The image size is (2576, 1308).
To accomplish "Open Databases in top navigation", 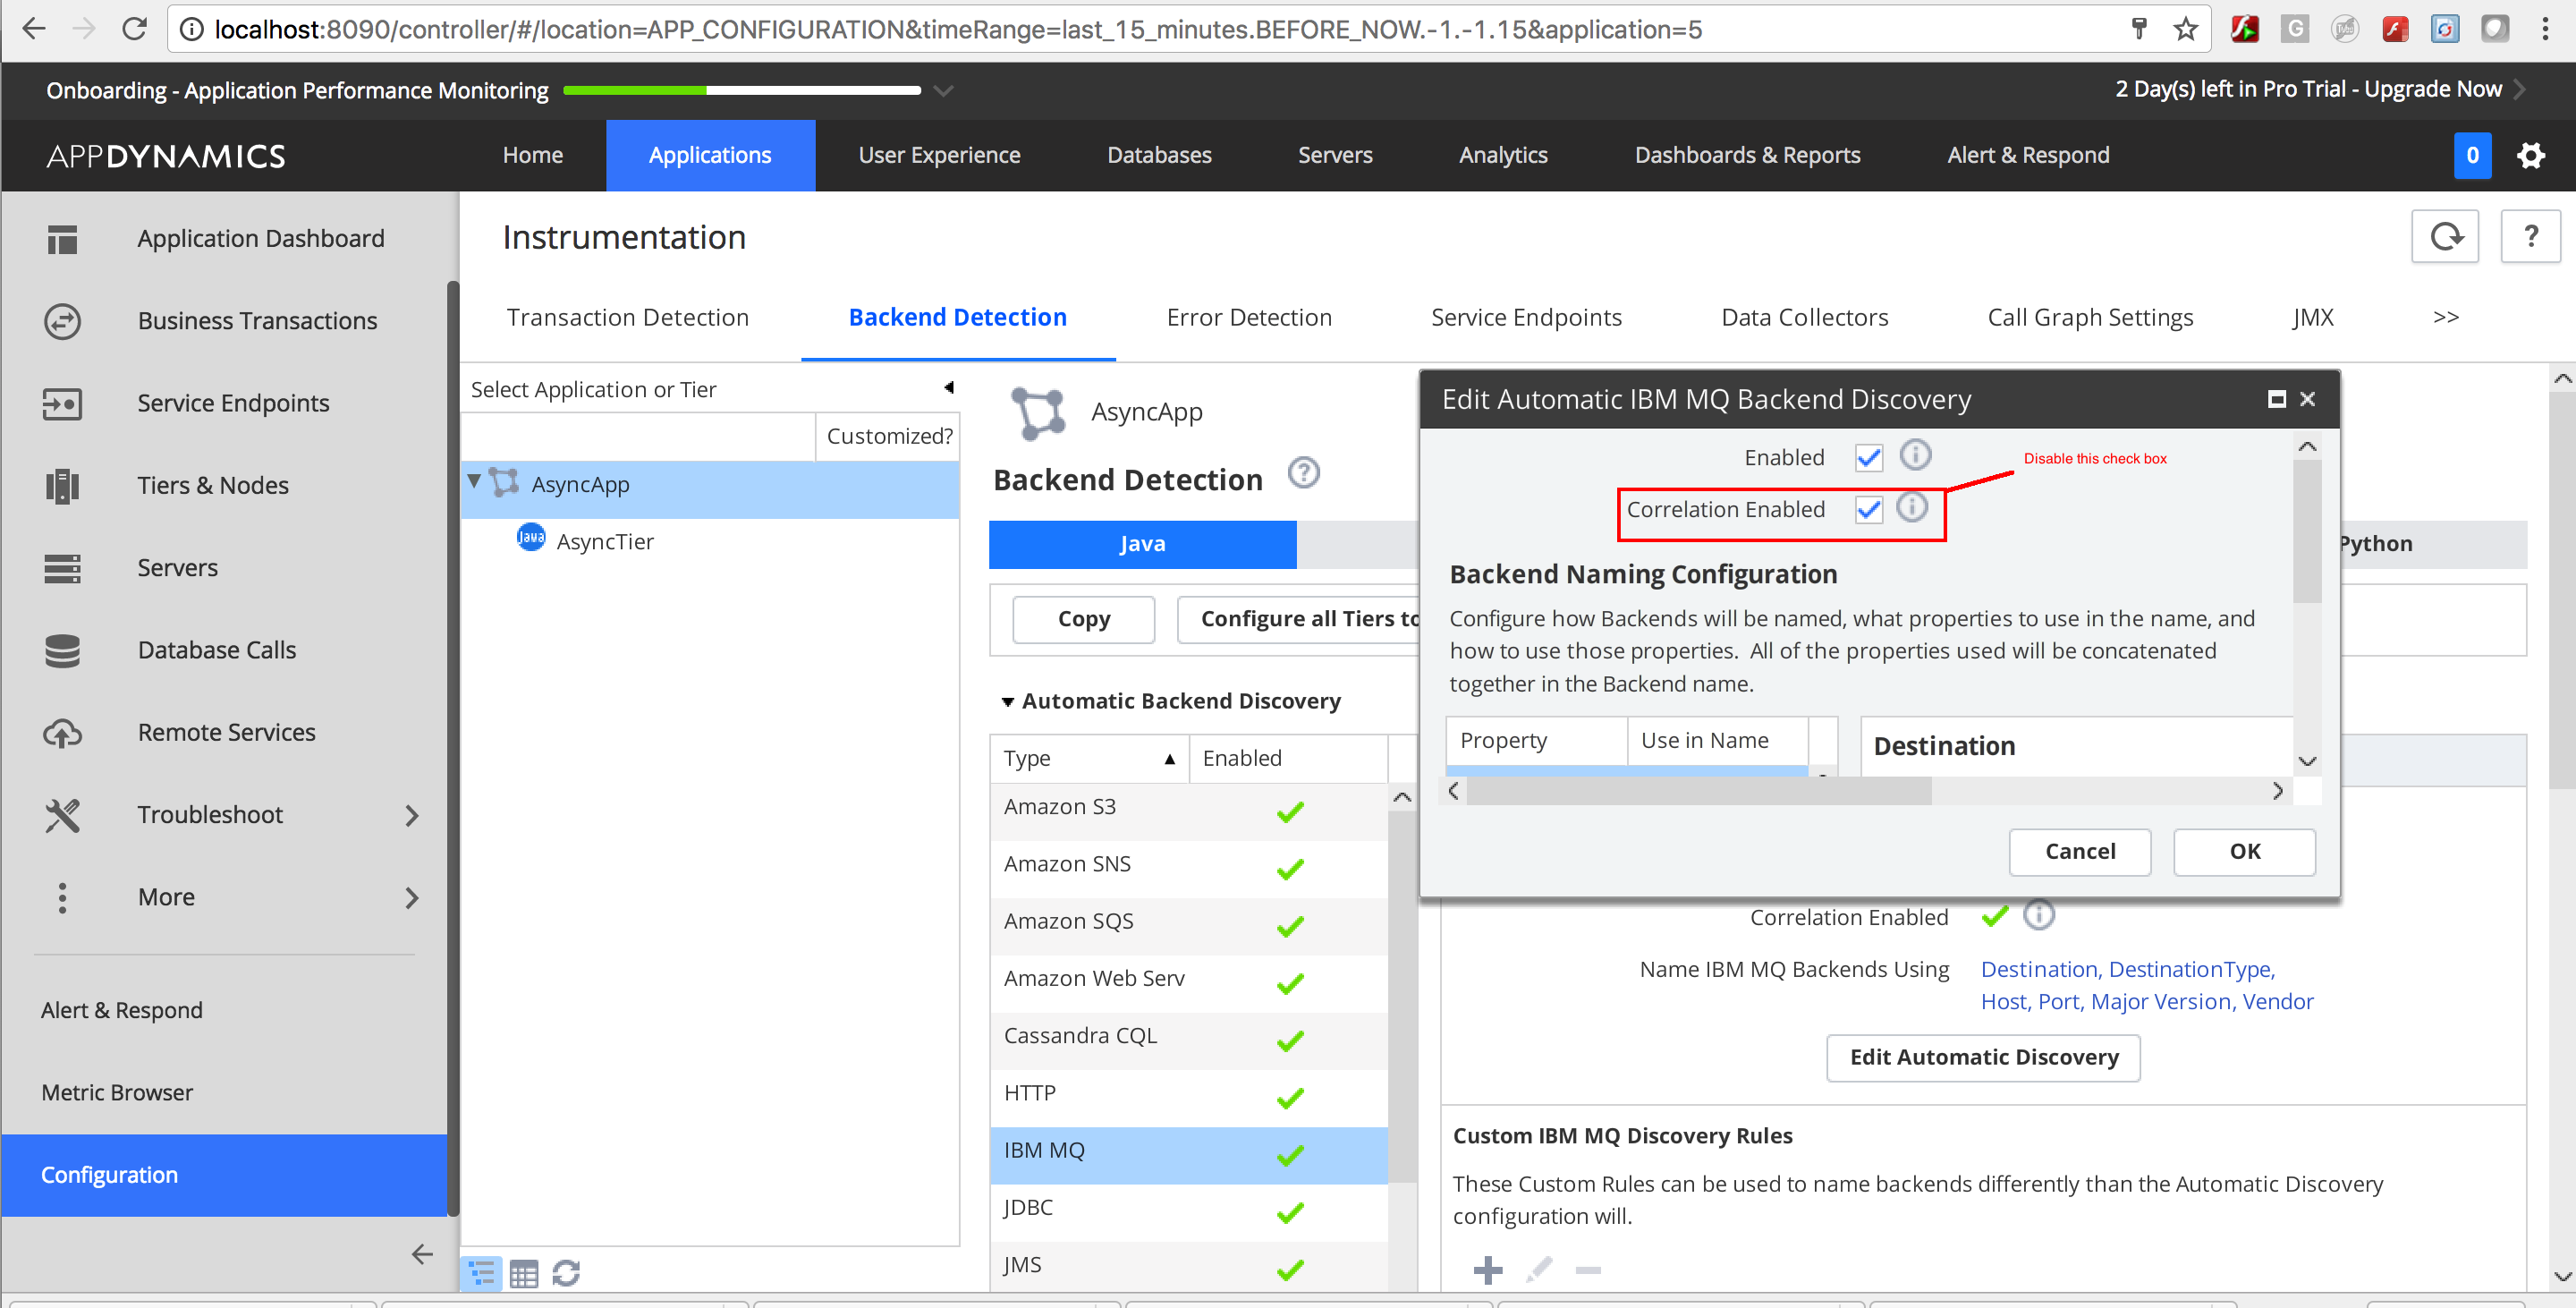I will [1159, 155].
